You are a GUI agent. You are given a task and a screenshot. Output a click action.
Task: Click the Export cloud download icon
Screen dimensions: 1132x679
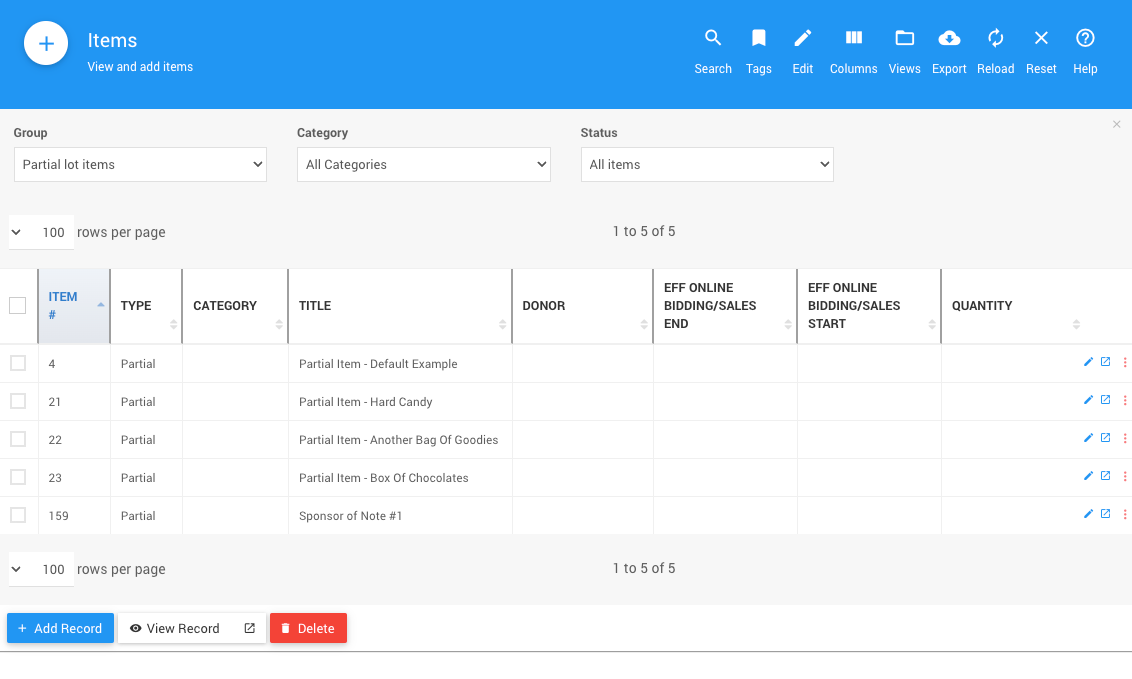click(x=949, y=39)
